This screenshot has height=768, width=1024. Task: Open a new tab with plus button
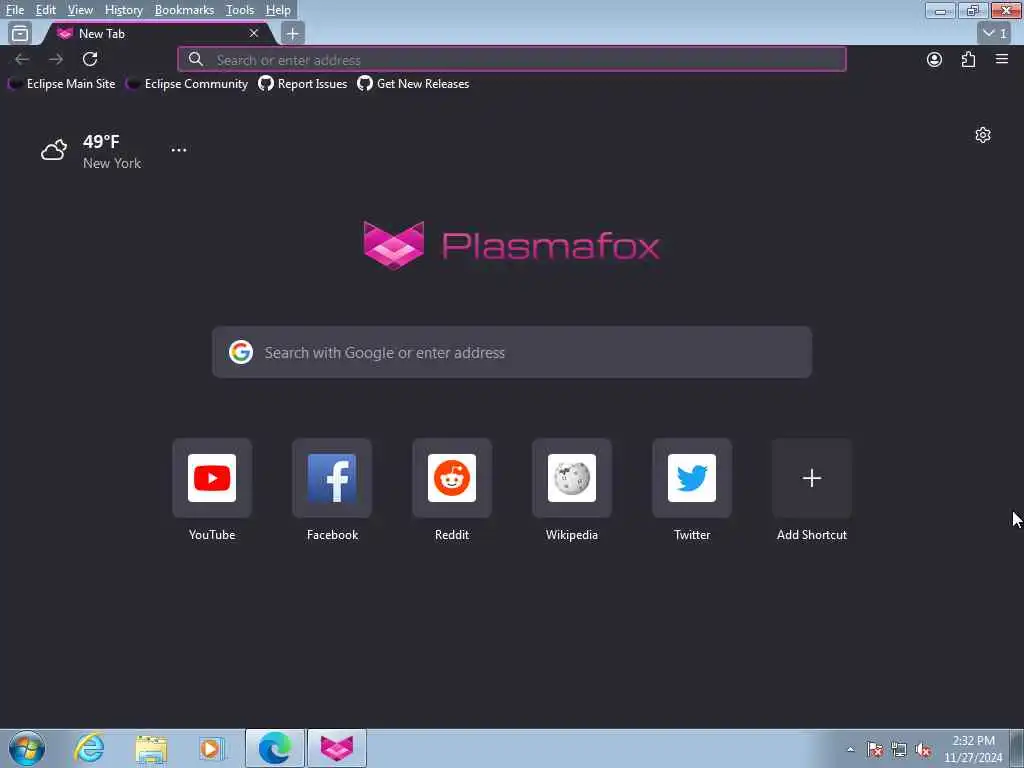point(293,33)
